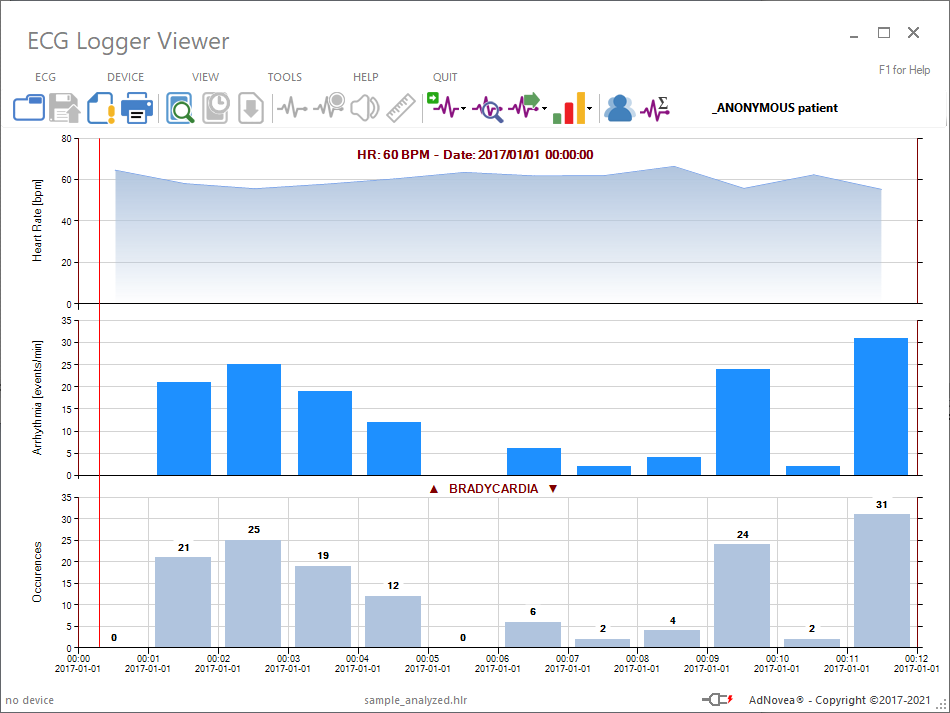This screenshot has height=713, width=950.
Task: Click the download from device icon
Action: [251, 108]
